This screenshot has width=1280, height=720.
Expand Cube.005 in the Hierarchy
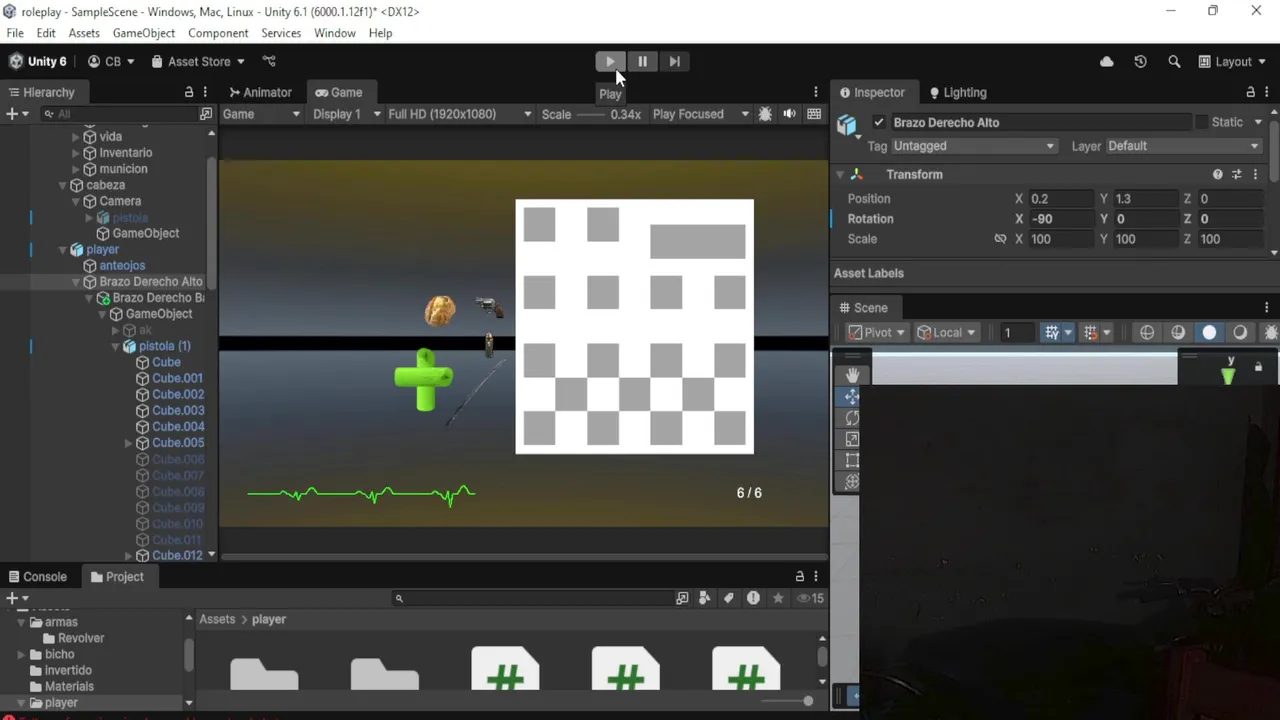pyautogui.click(x=128, y=443)
